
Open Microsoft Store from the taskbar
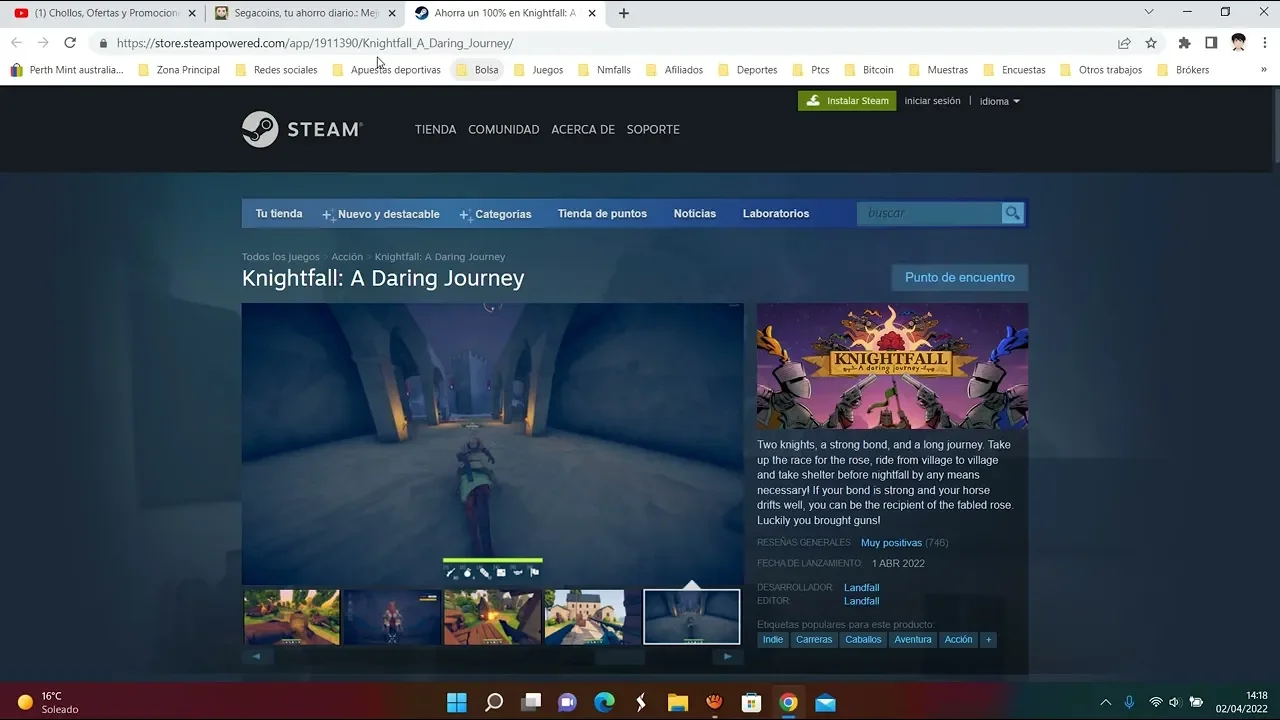751,702
